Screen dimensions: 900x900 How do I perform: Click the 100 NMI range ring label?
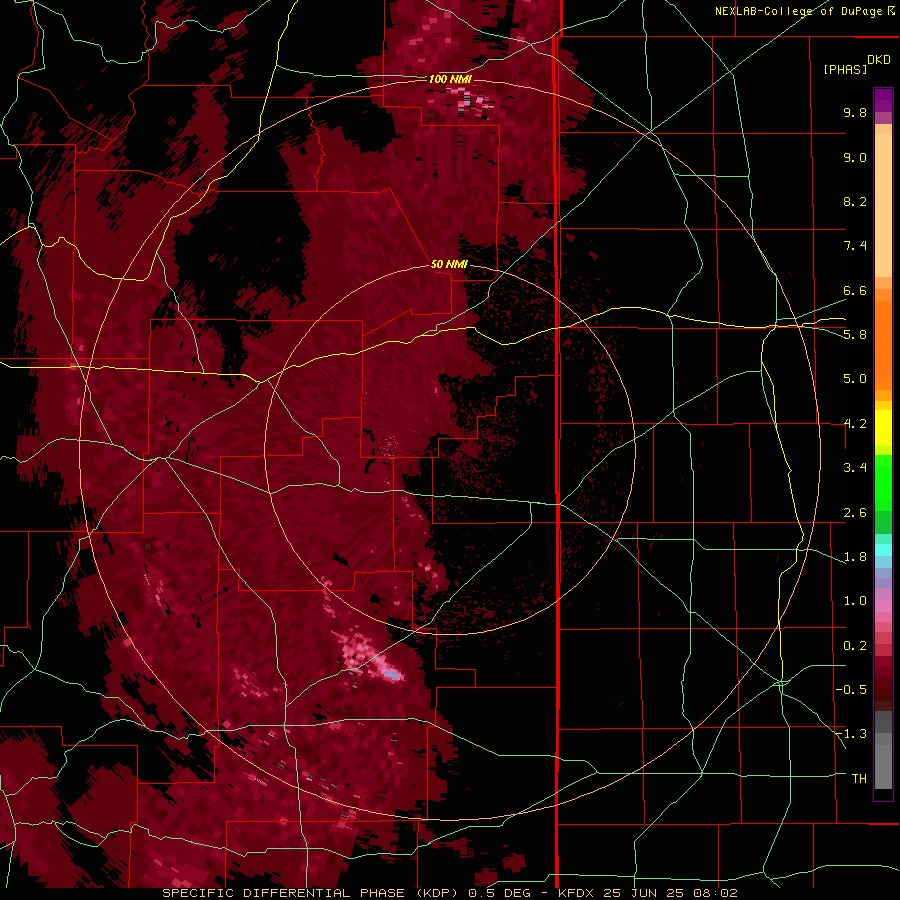(450, 79)
